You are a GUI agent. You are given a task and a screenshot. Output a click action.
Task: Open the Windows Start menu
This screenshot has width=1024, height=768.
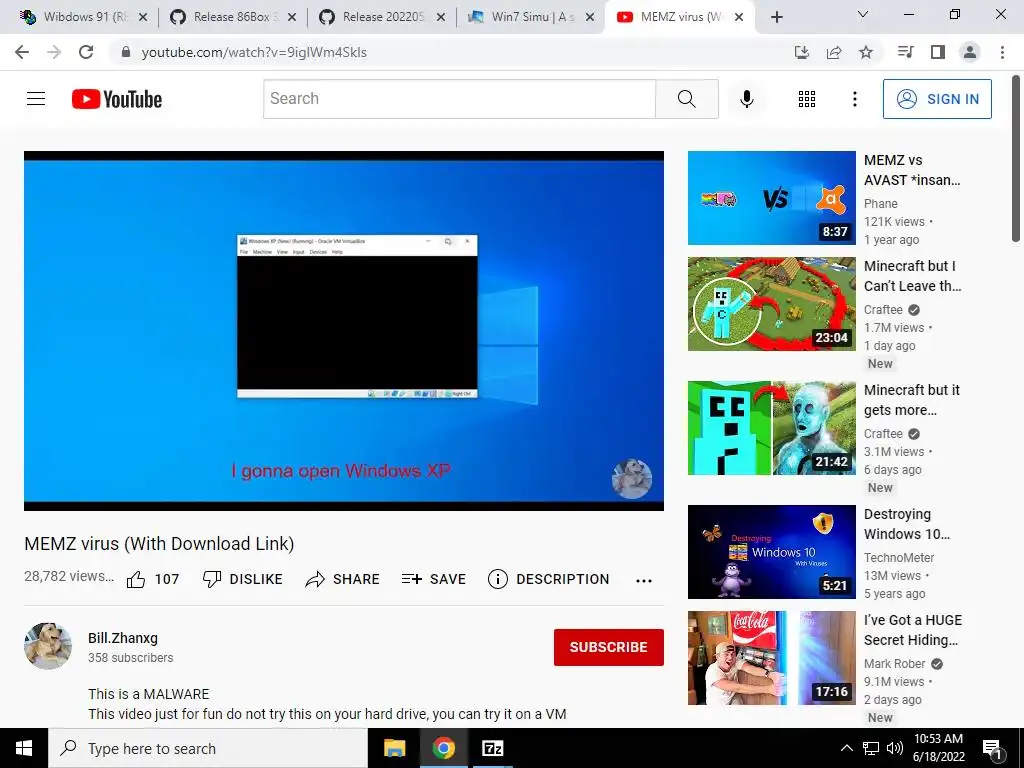coord(24,748)
